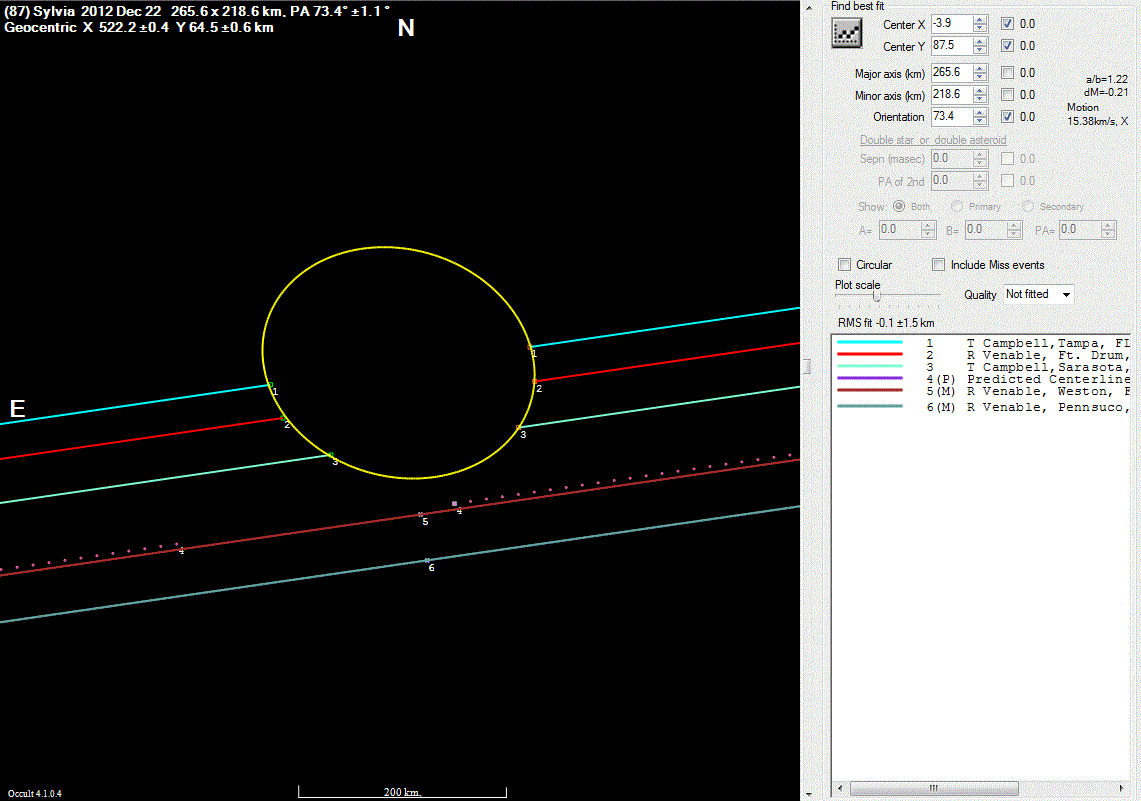
Task: Select observer row 2 R Venable, Ft. Drum
Action: coord(982,355)
